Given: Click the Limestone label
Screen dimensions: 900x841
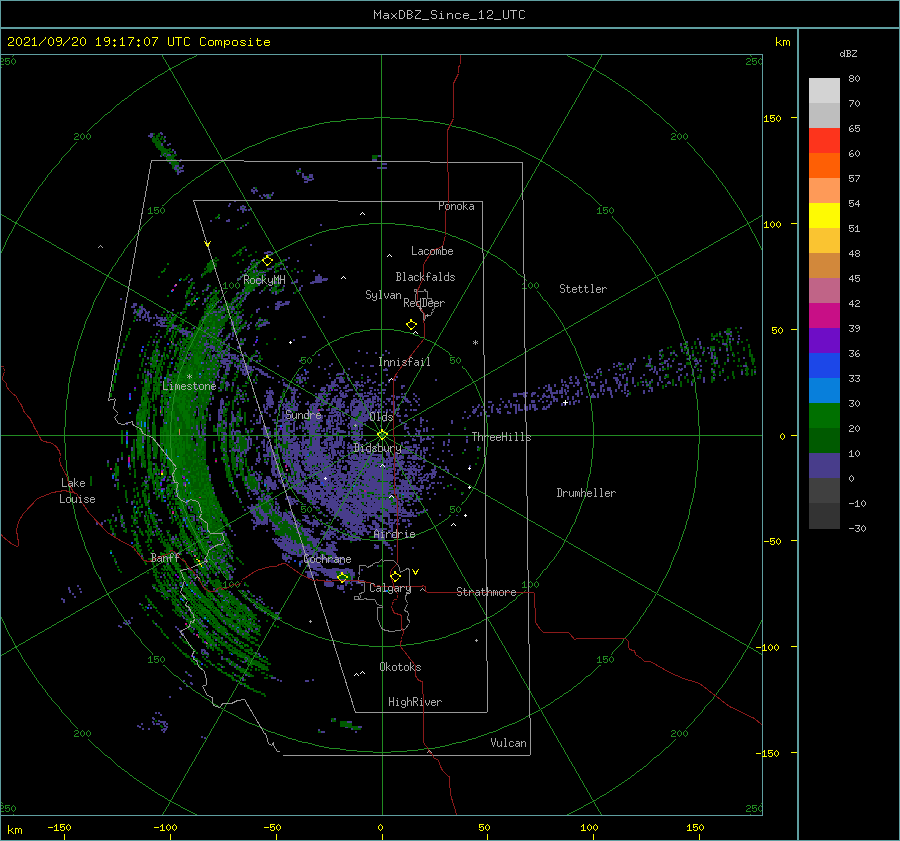Looking at the screenshot, I should 189,386.
